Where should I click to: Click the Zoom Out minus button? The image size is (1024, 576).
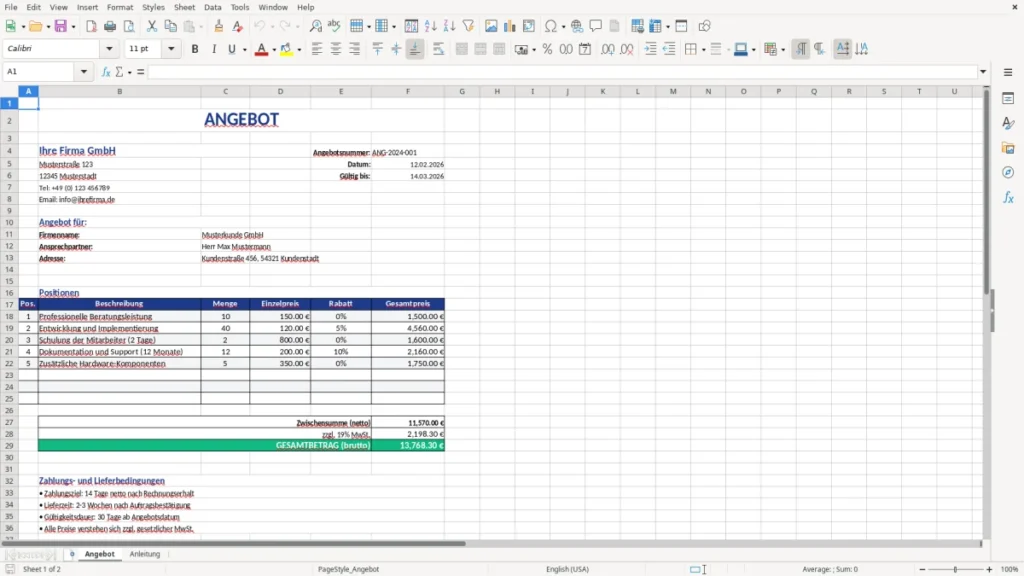[x=922, y=569]
